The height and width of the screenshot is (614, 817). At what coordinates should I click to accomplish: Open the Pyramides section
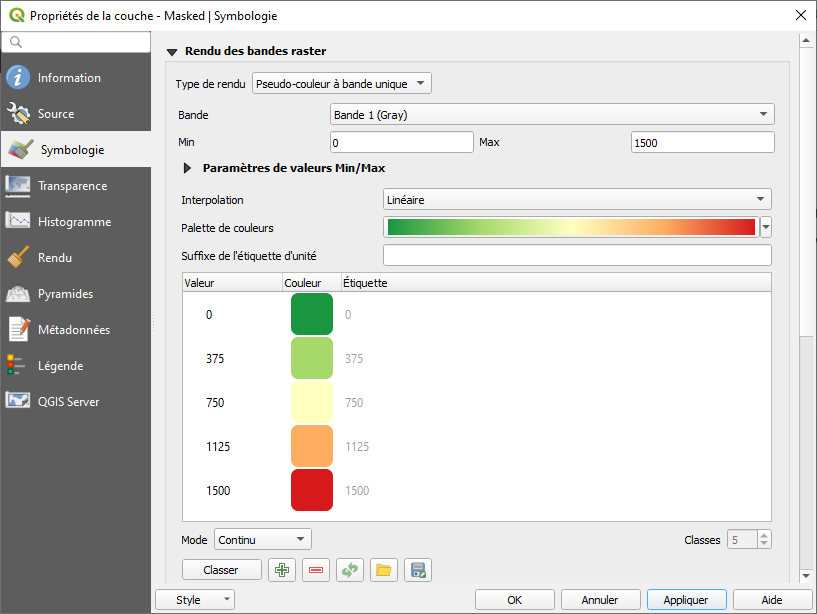click(x=65, y=294)
